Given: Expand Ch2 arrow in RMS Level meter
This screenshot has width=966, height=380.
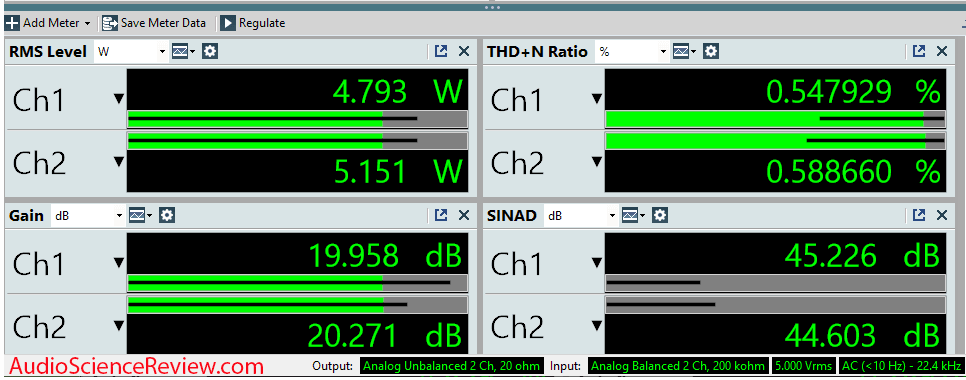Looking at the screenshot, I should pos(119,162).
